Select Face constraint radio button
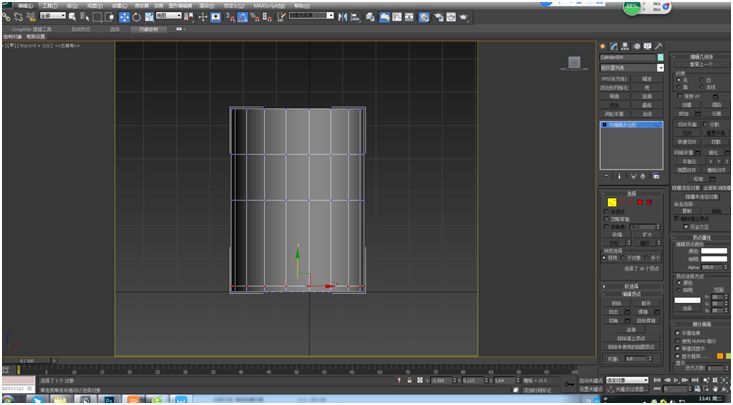The image size is (733, 405). click(679, 87)
